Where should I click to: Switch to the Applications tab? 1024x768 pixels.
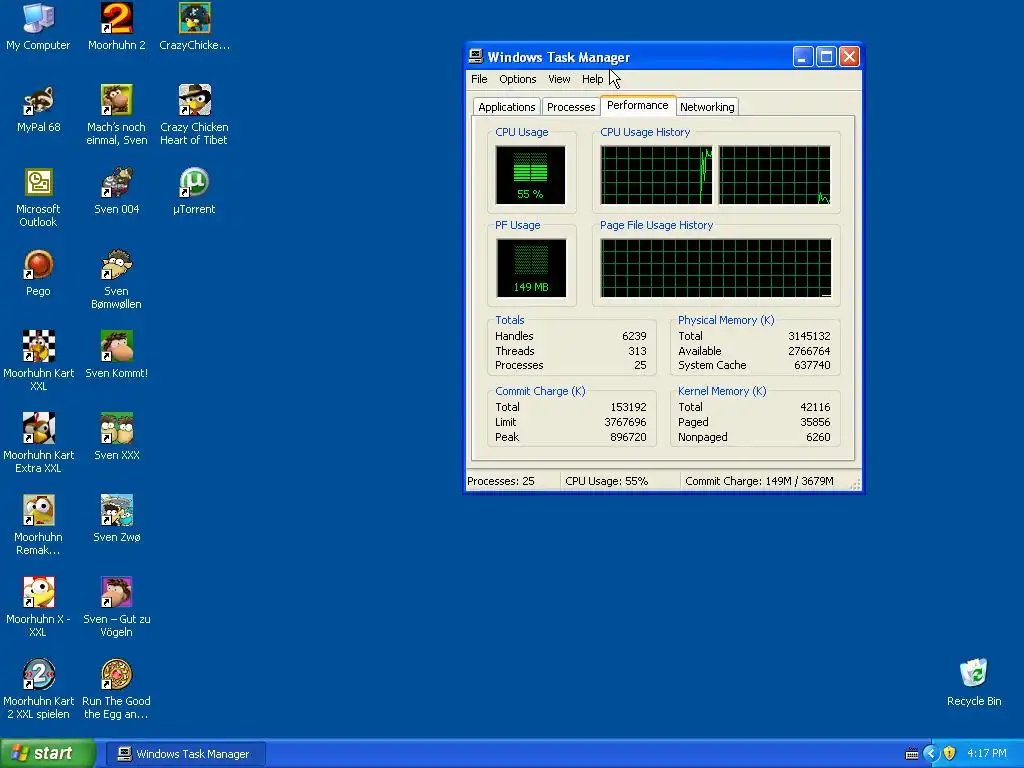pos(506,107)
